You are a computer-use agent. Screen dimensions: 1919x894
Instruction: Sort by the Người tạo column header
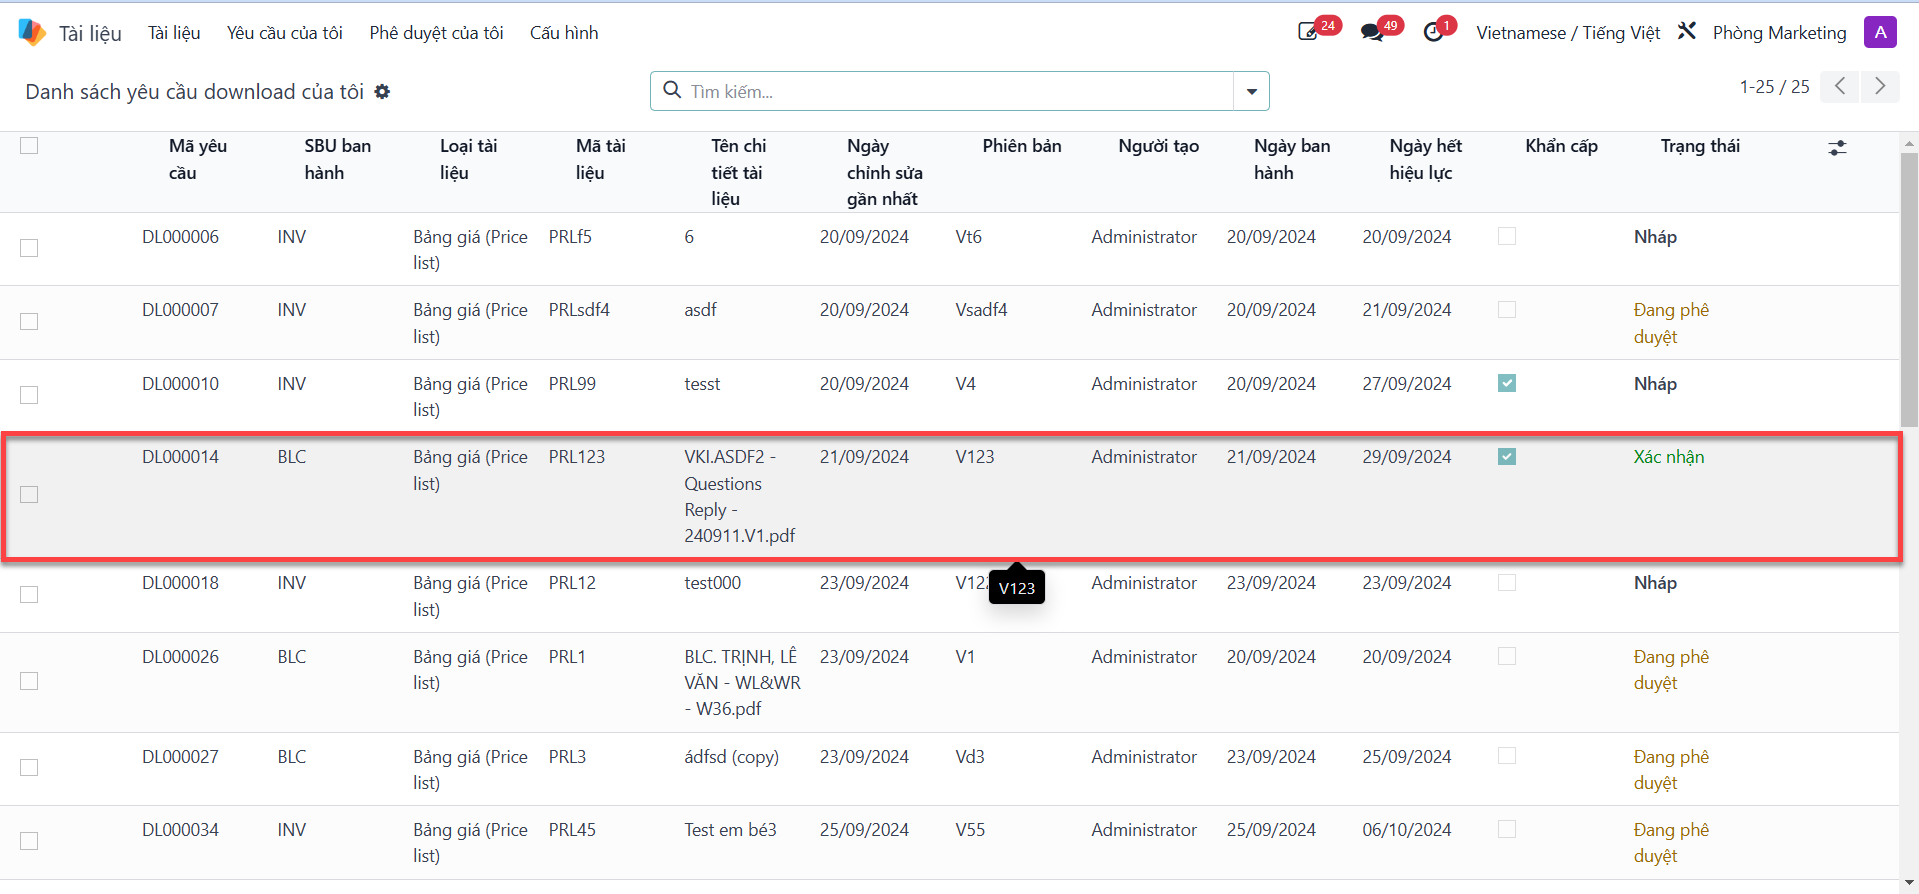tap(1158, 146)
